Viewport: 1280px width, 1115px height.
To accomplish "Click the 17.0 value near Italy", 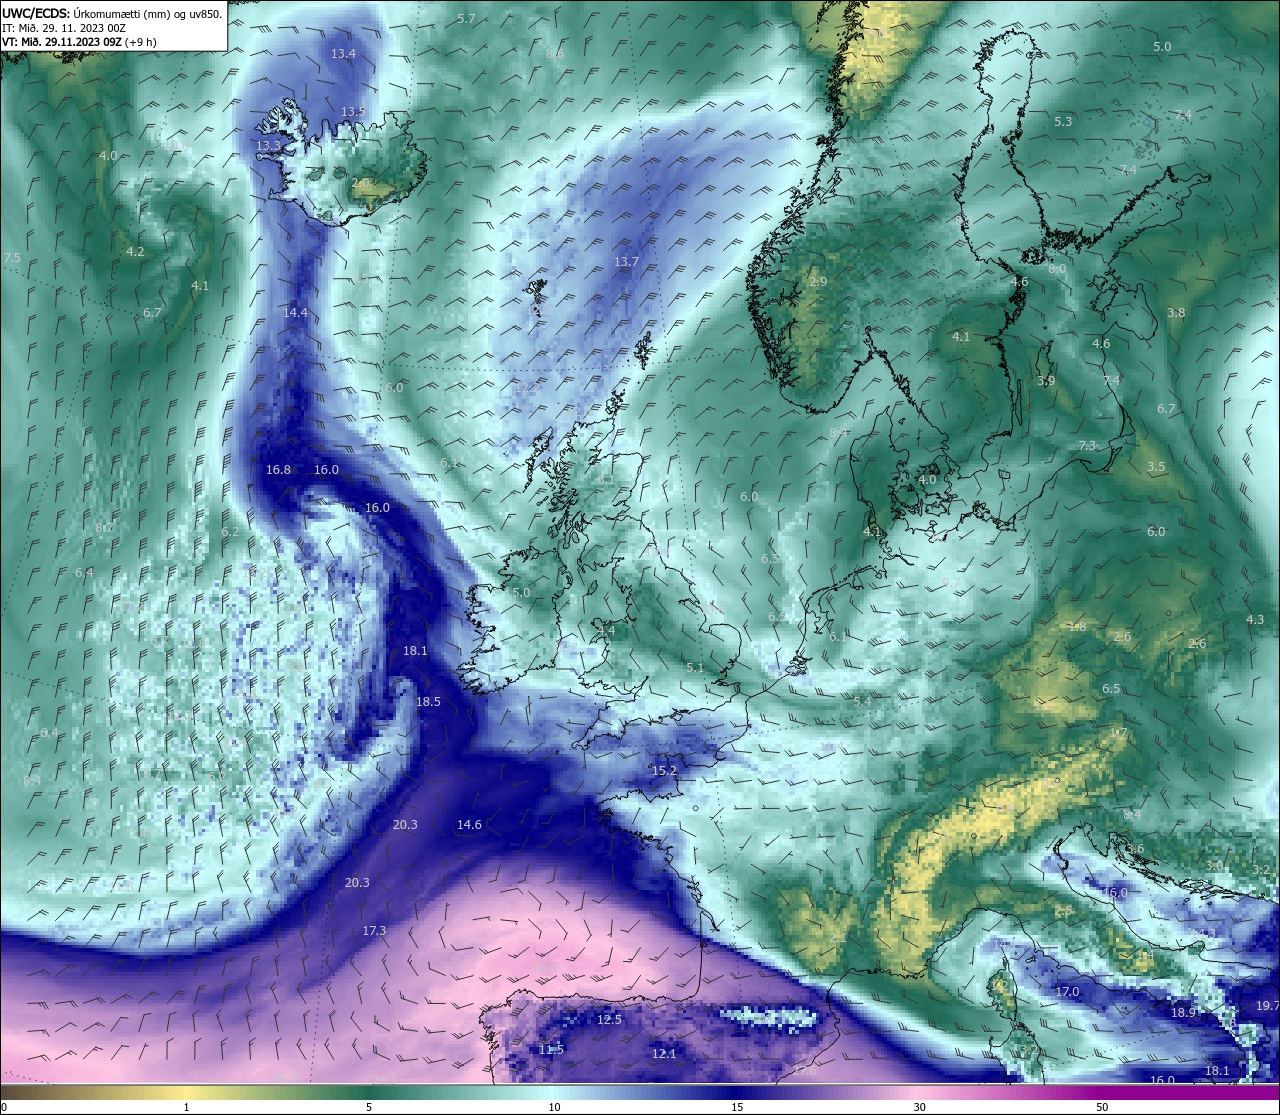I will click(1067, 991).
